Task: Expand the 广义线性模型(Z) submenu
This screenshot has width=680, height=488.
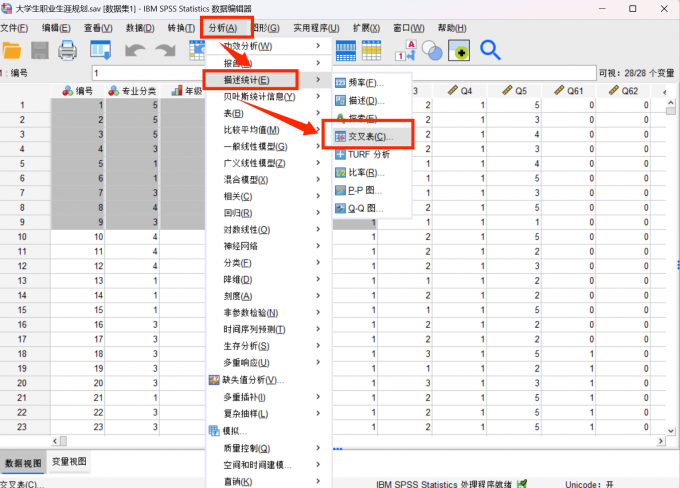Action: coord(269,163)
